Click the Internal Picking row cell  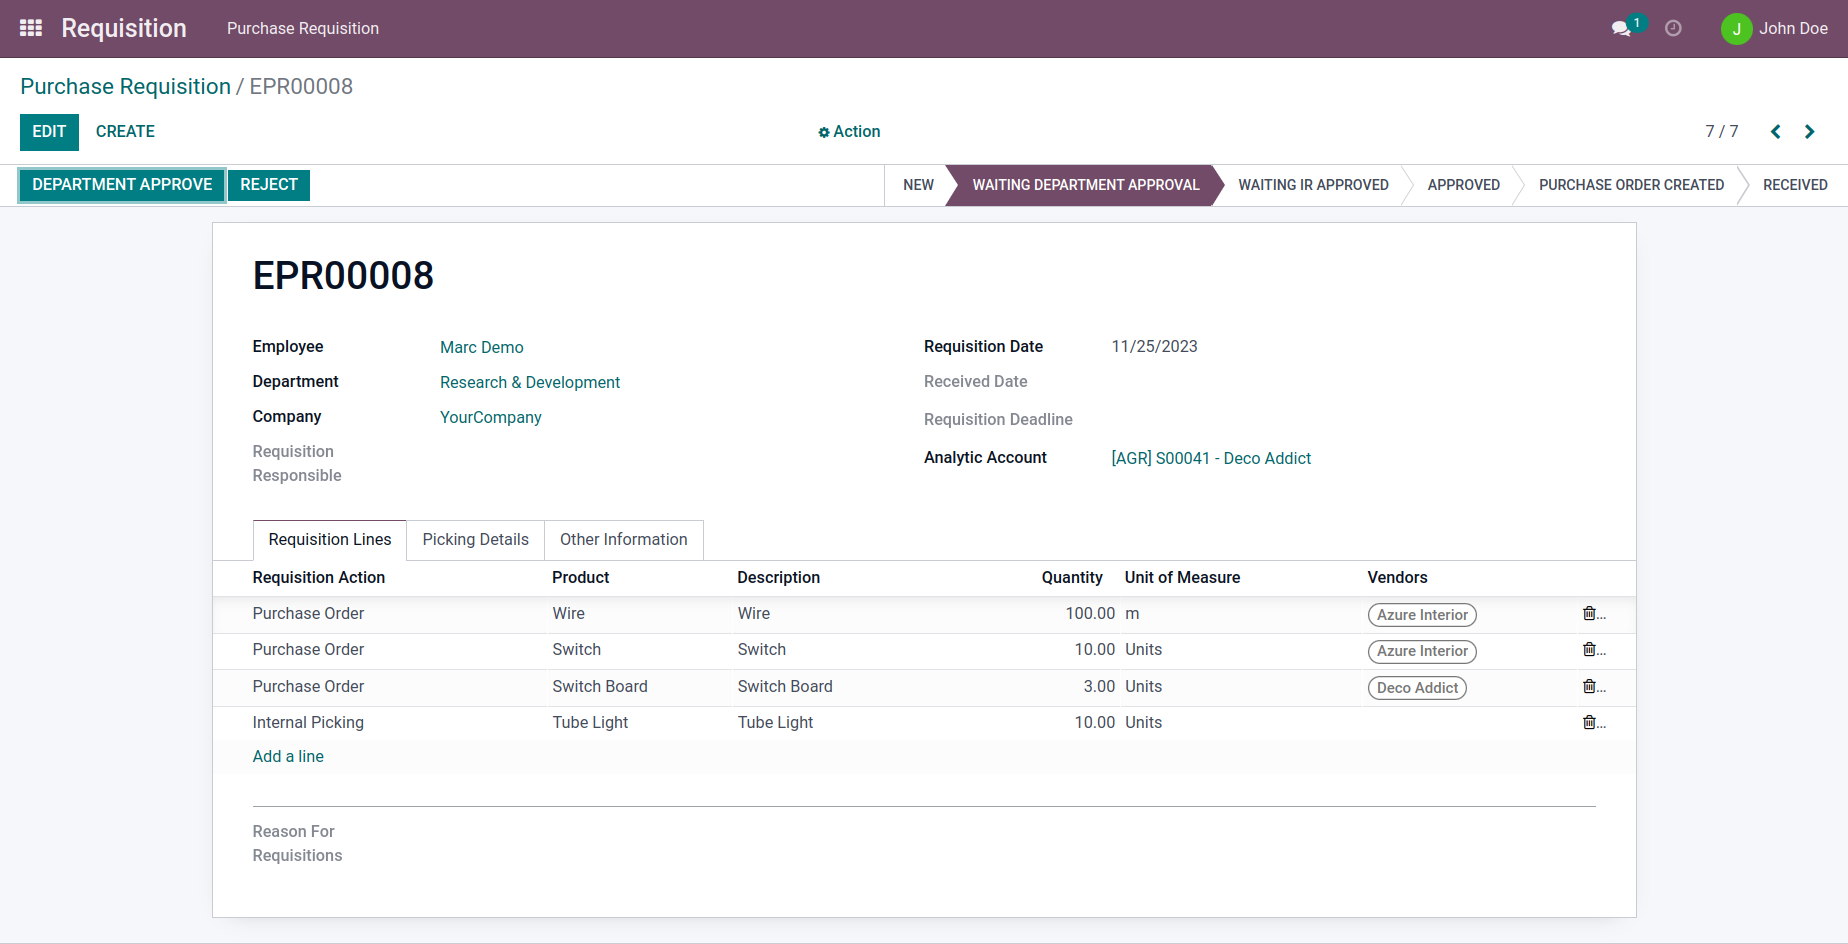pyautogui.click(x=308, y=722)
